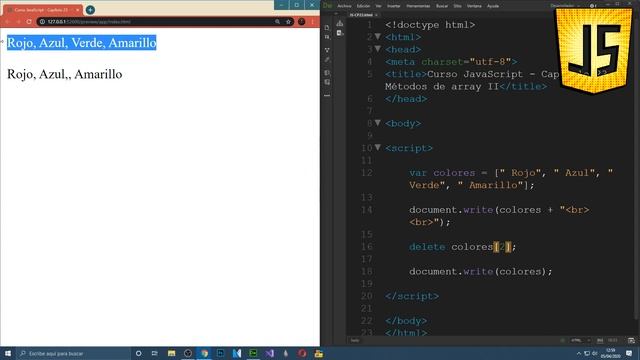This screenshot has height=360, width=640.
Task: Open Photoshop from the taskbar
Action: tap(220, 353)
